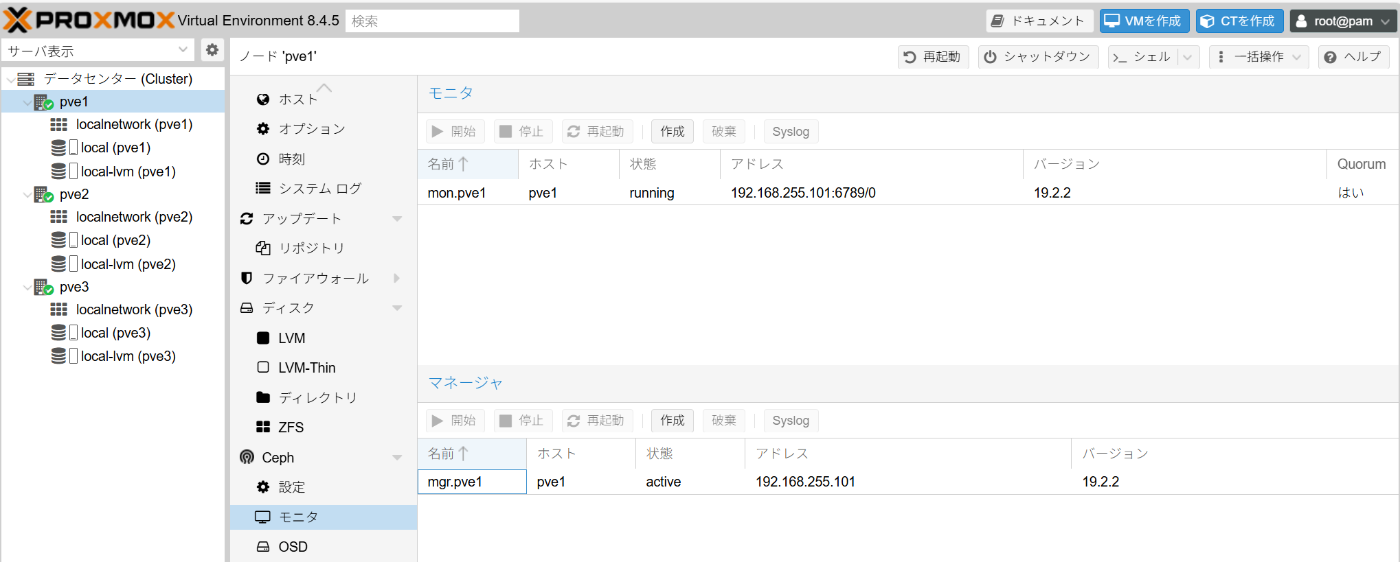The width and height of the screenshot is (1400, 562).
Task: Click the ヘルプ button
Action: click(1353, 57)
